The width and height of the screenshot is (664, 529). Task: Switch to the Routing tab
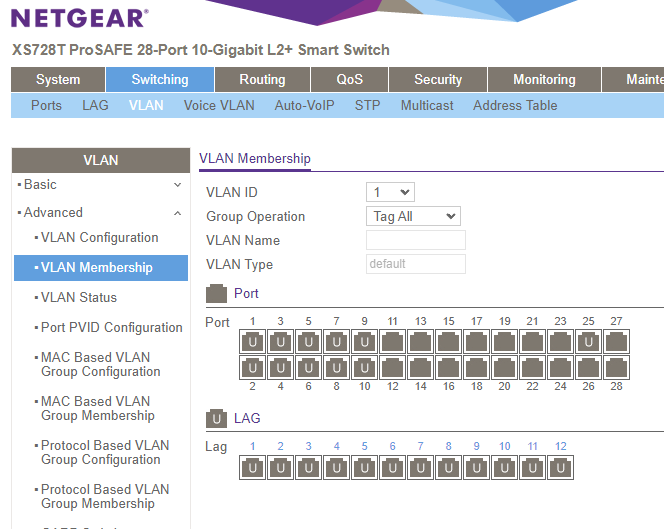[262, 80]
